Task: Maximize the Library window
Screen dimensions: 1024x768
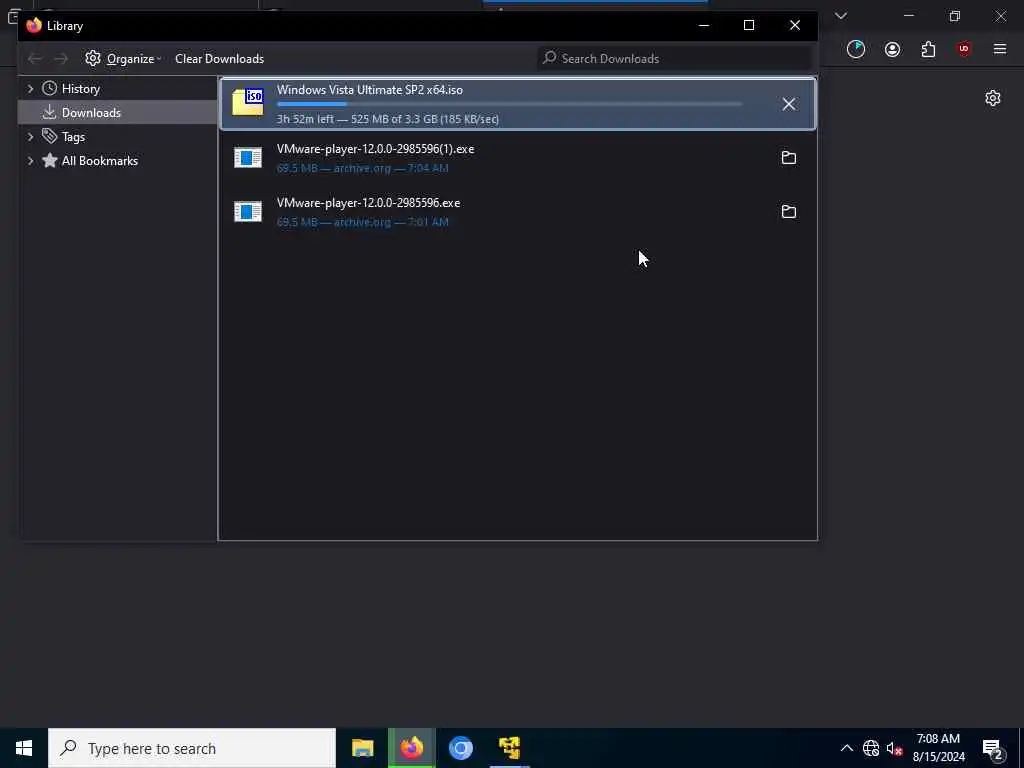Action: [x=749, y=25]
